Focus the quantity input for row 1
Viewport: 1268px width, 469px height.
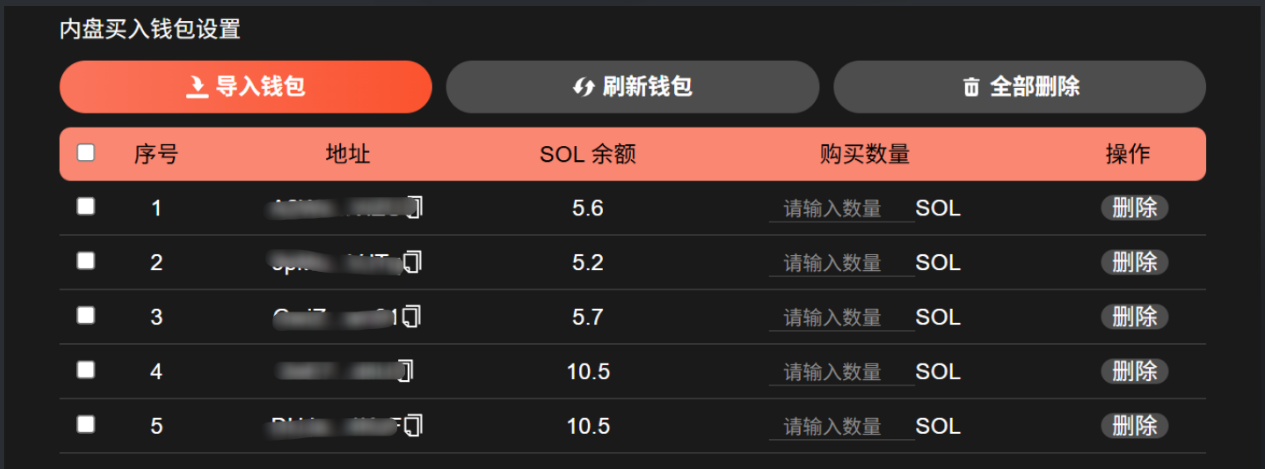tap(841, 208)
